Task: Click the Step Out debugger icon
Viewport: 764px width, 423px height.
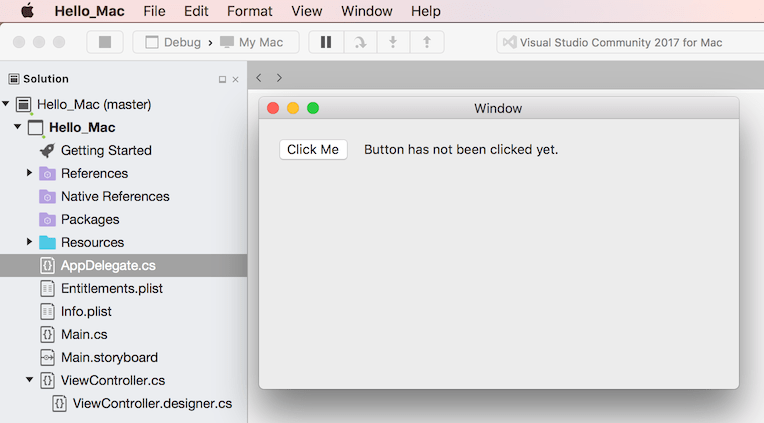Action: (x=427, y=42)
